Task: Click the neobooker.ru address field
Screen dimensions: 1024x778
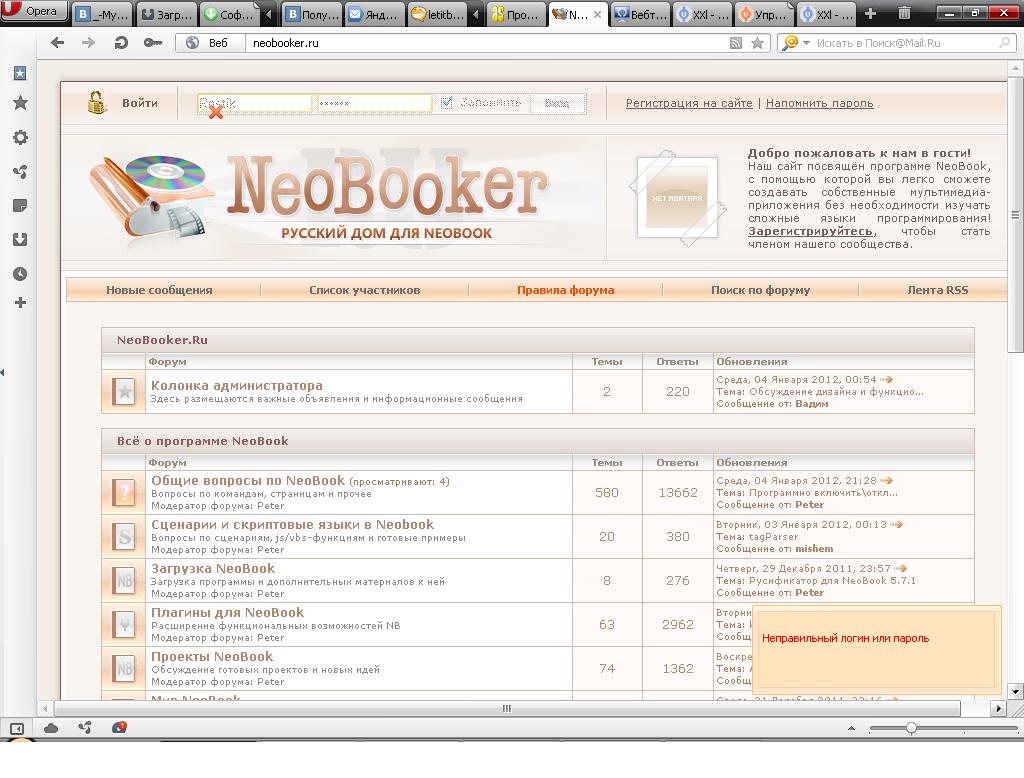Action: pos(487,43)
